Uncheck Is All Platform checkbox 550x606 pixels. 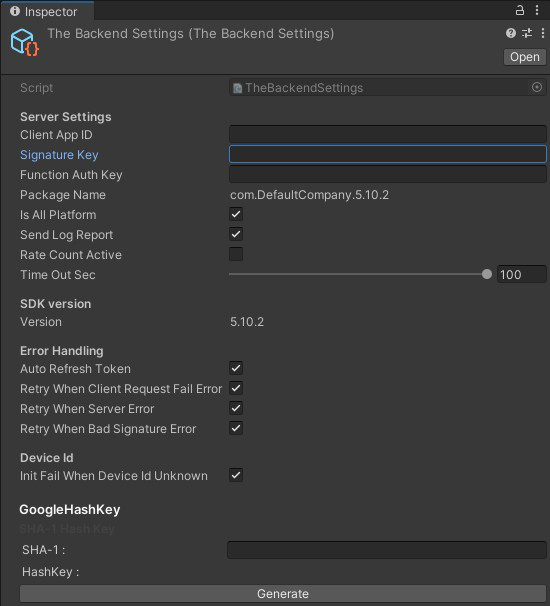pyautogui.click(x=236, y=214)
